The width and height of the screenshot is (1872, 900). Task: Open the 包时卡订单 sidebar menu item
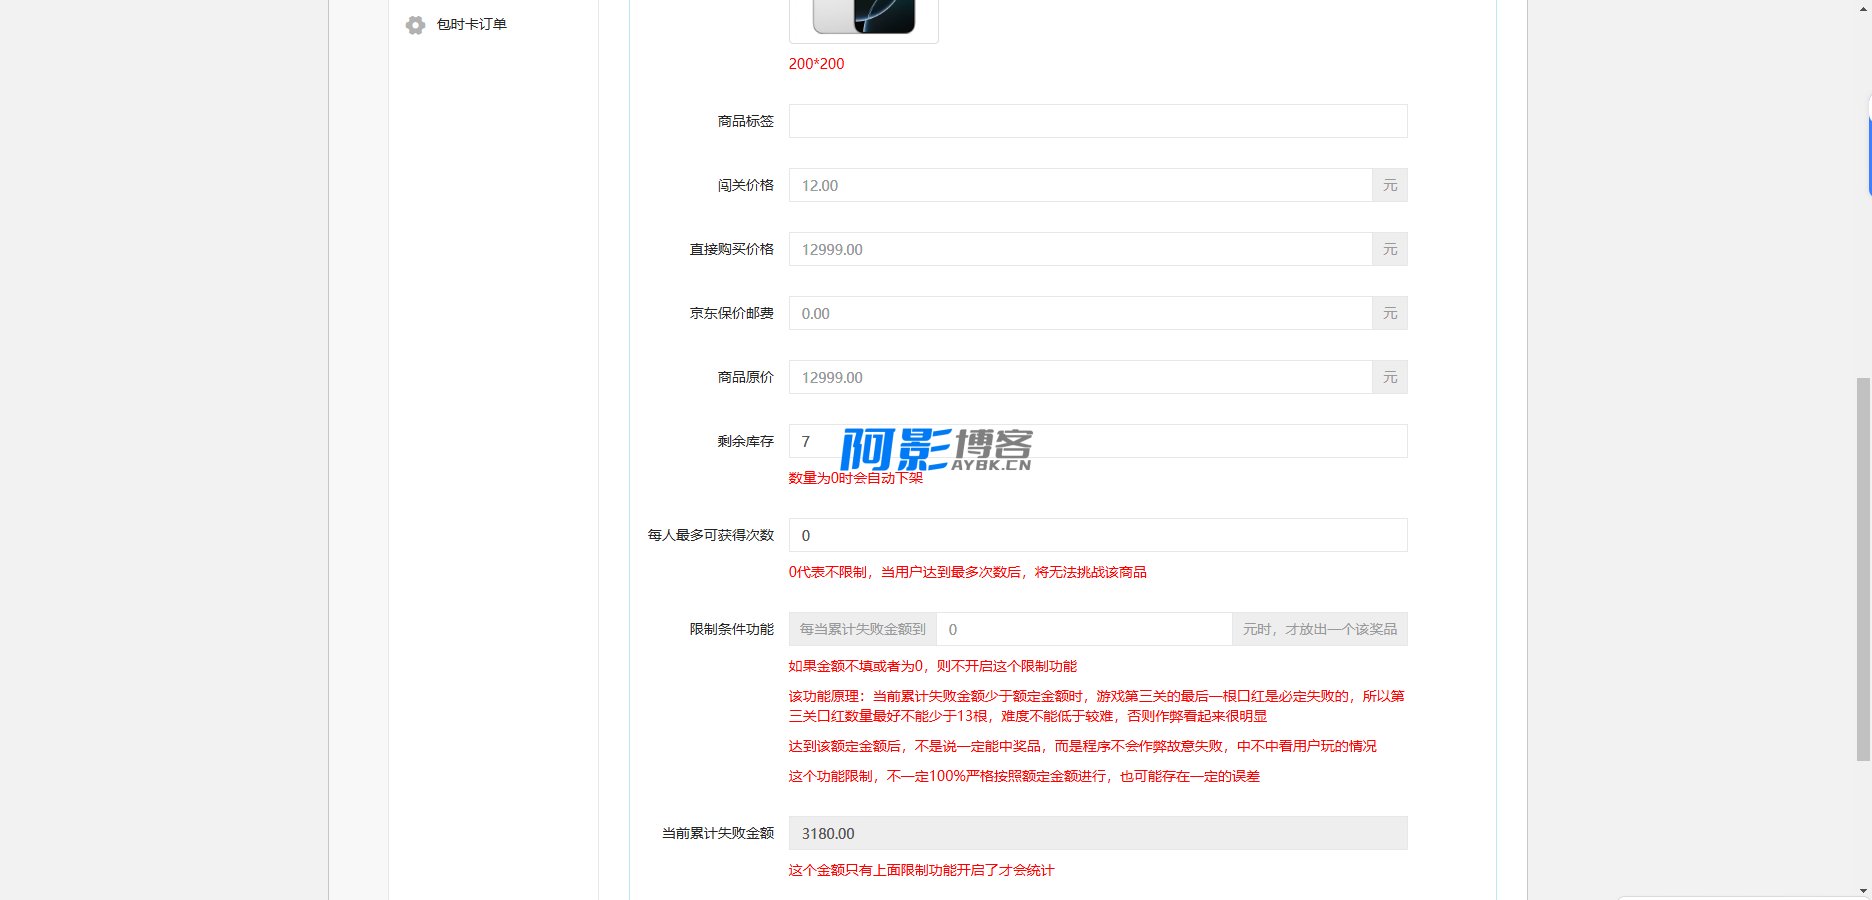[471, 25]
